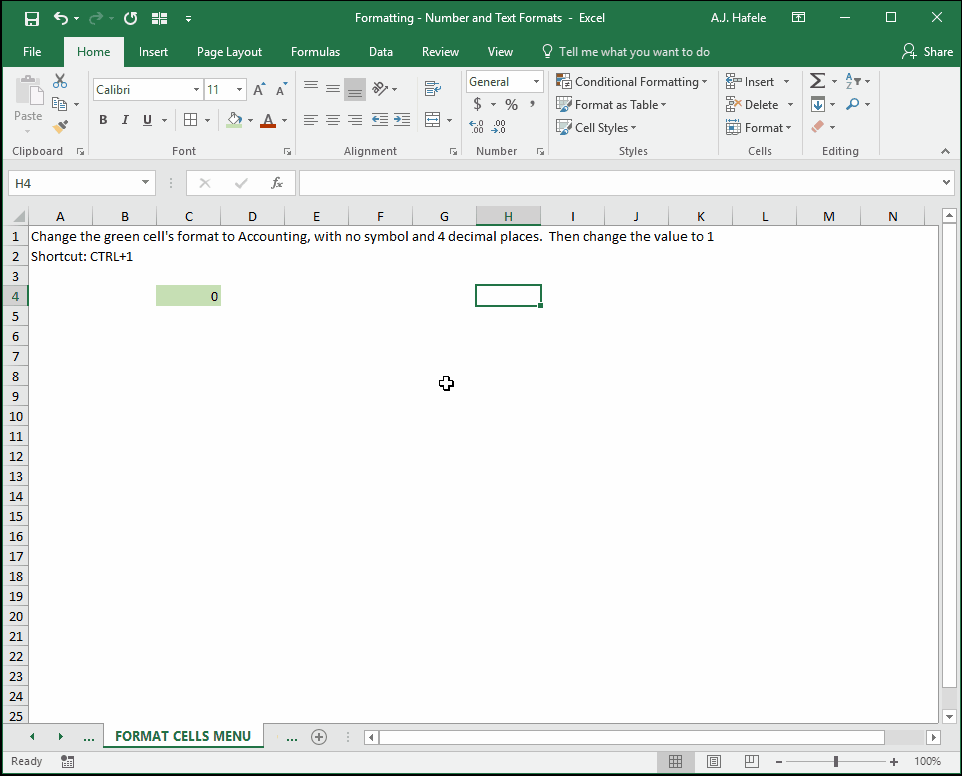
Task: Toggle Middle Align
Action: tap(333, 89)
